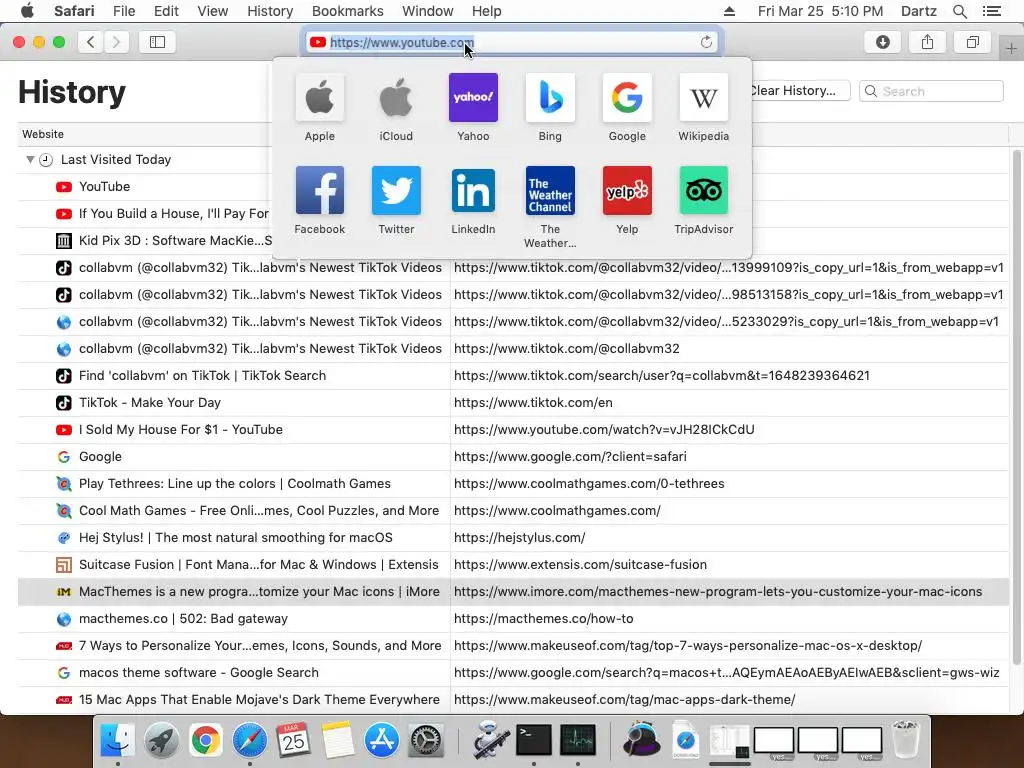Open the View menu

(x=212, y=11)
